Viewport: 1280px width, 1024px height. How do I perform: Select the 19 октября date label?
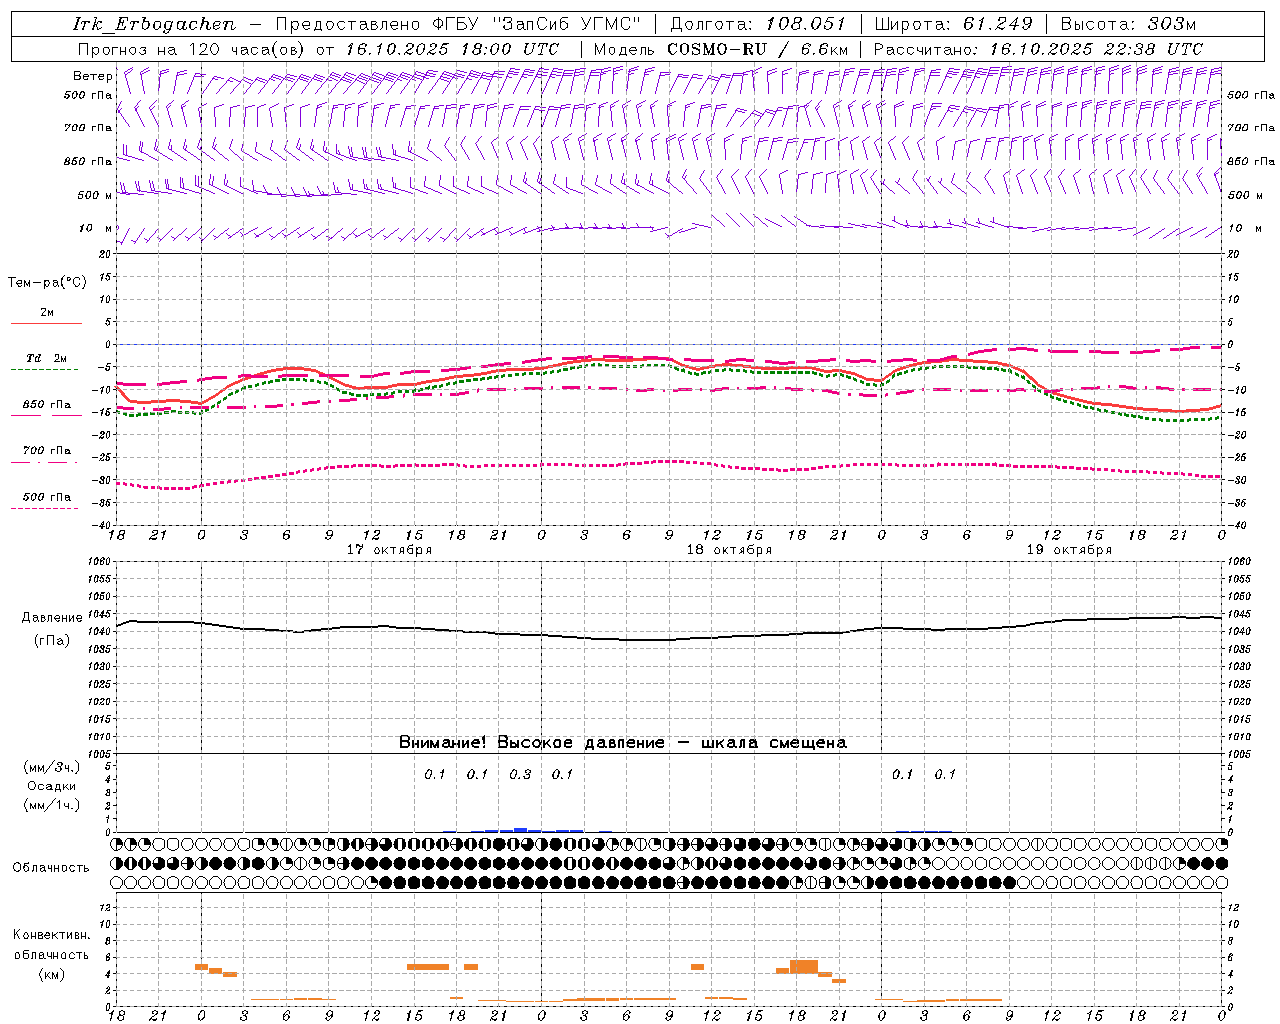(x=1069, y=550)
